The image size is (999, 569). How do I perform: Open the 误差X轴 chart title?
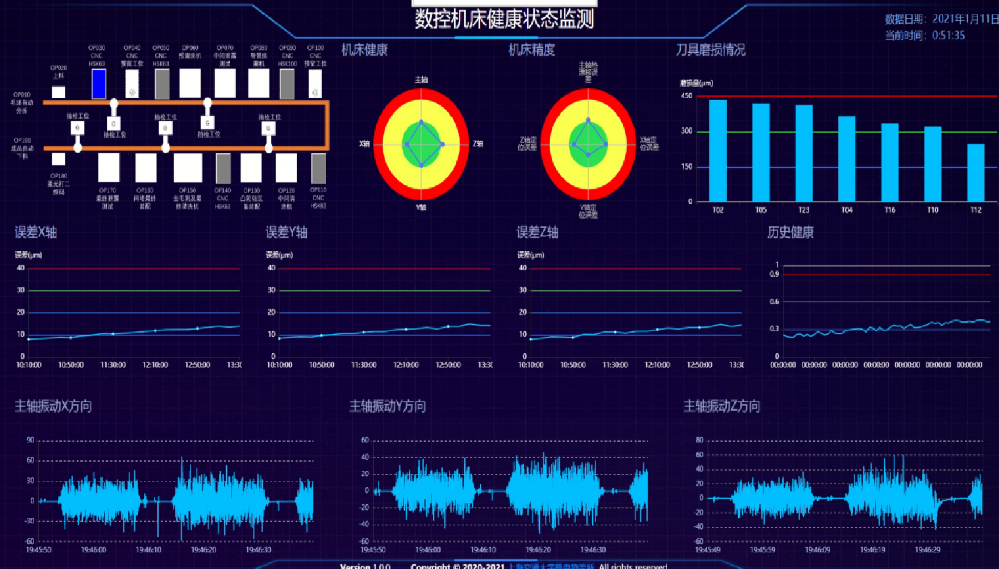coord(35,232)
